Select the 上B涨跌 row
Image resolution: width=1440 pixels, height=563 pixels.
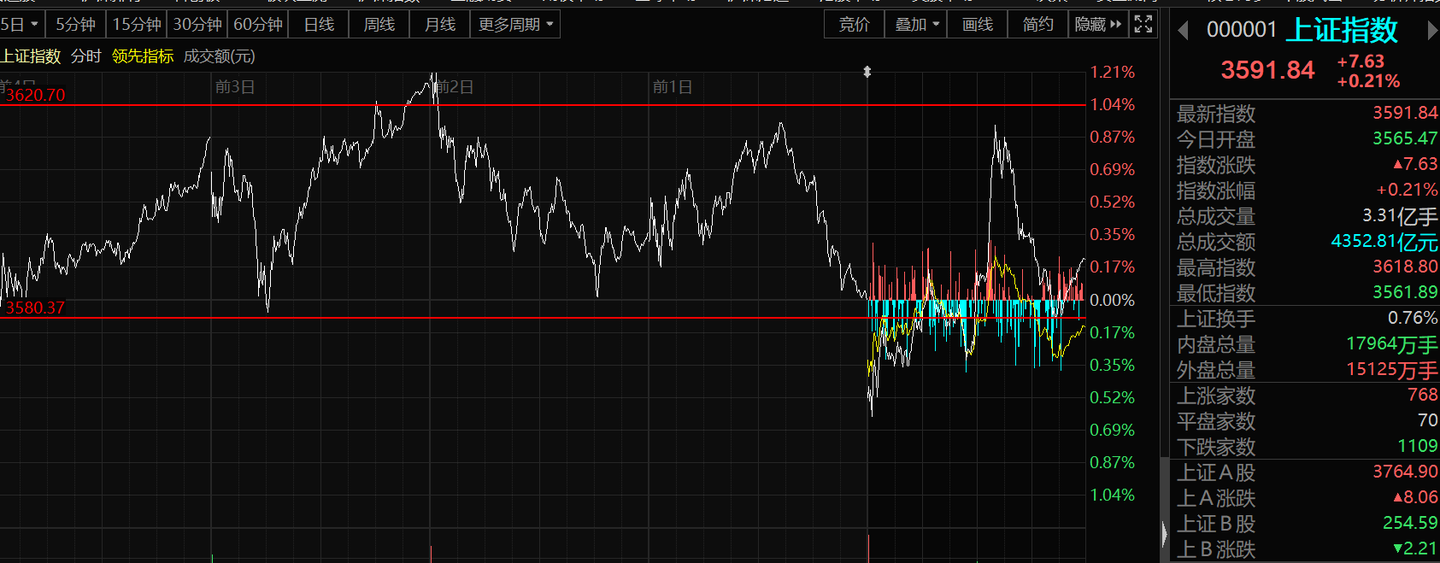point(1305,549)
